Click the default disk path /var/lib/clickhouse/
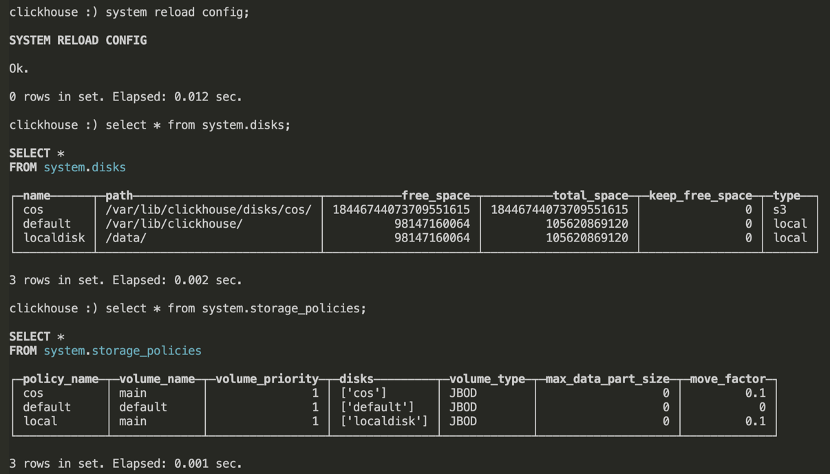The image size is (830, 474). point(174,223)
